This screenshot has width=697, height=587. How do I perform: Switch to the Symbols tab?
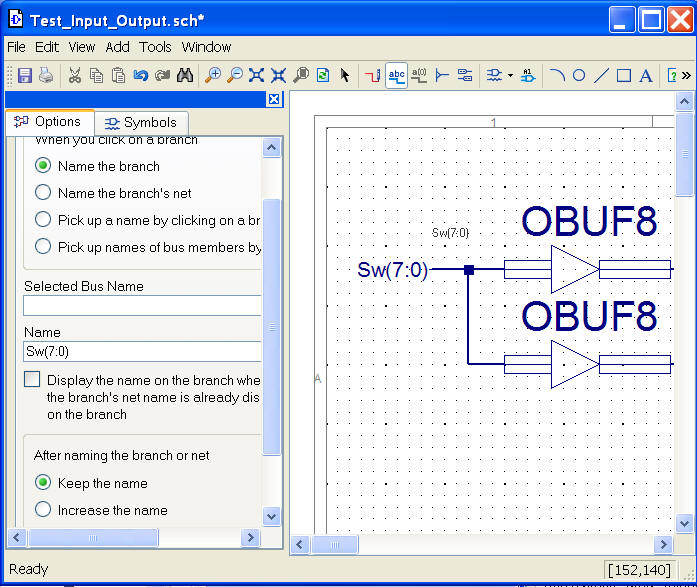pos(141,123)
